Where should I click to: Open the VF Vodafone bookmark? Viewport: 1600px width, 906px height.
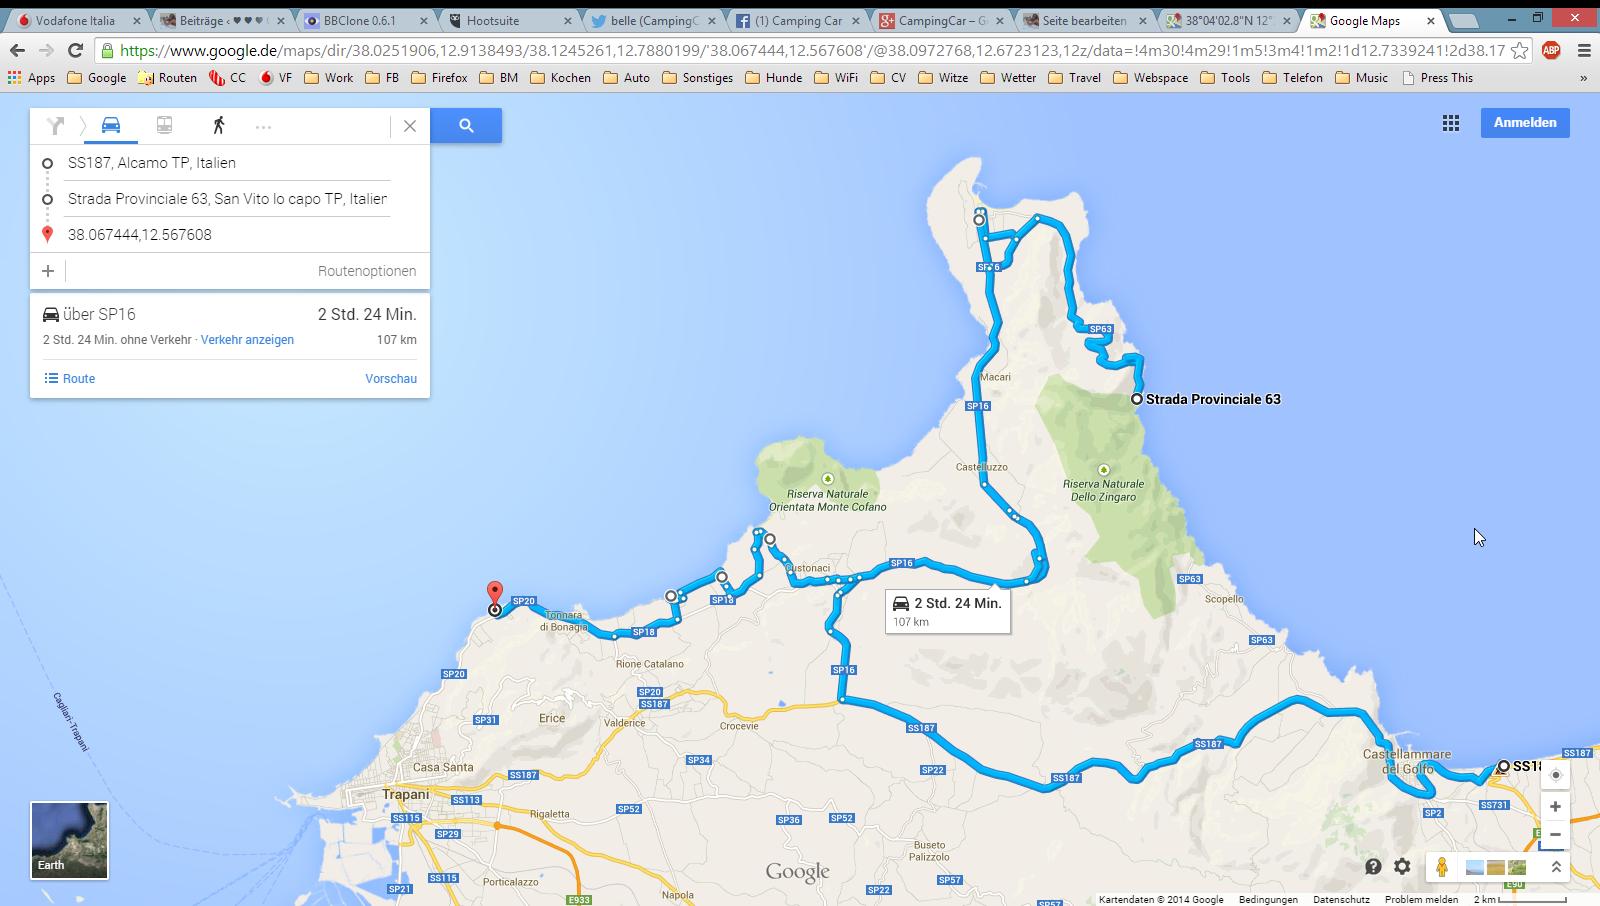(275, 77)
